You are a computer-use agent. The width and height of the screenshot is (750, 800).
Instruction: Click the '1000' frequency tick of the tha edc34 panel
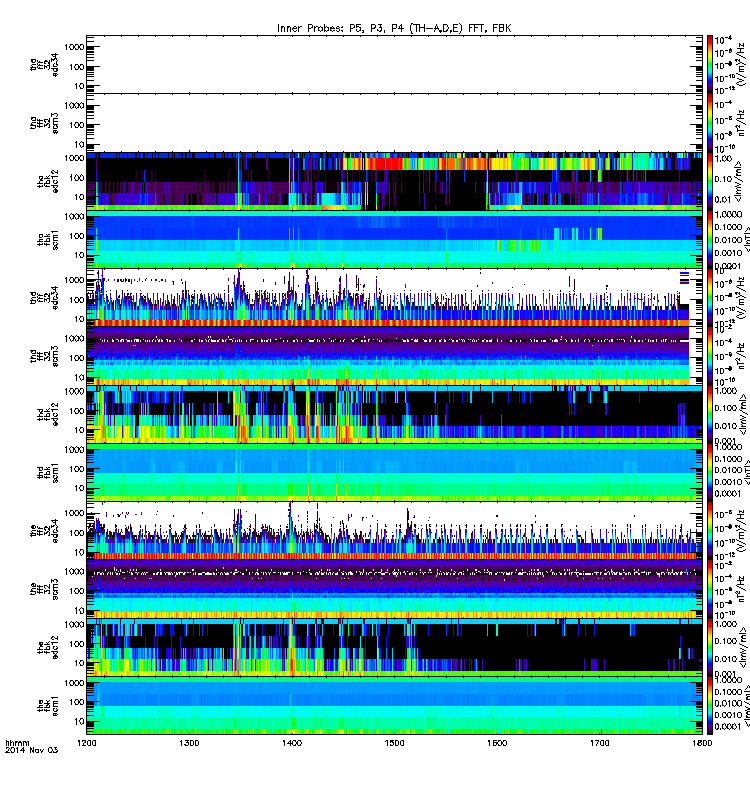point(74,47)
